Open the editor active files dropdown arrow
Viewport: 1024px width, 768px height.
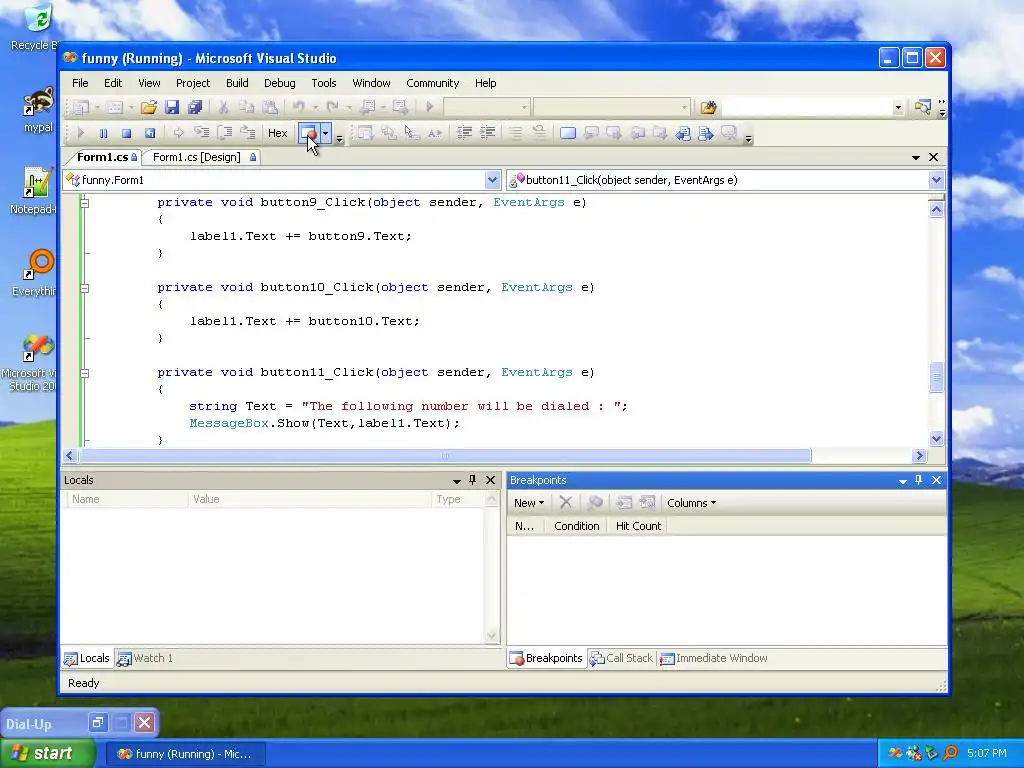916,157
